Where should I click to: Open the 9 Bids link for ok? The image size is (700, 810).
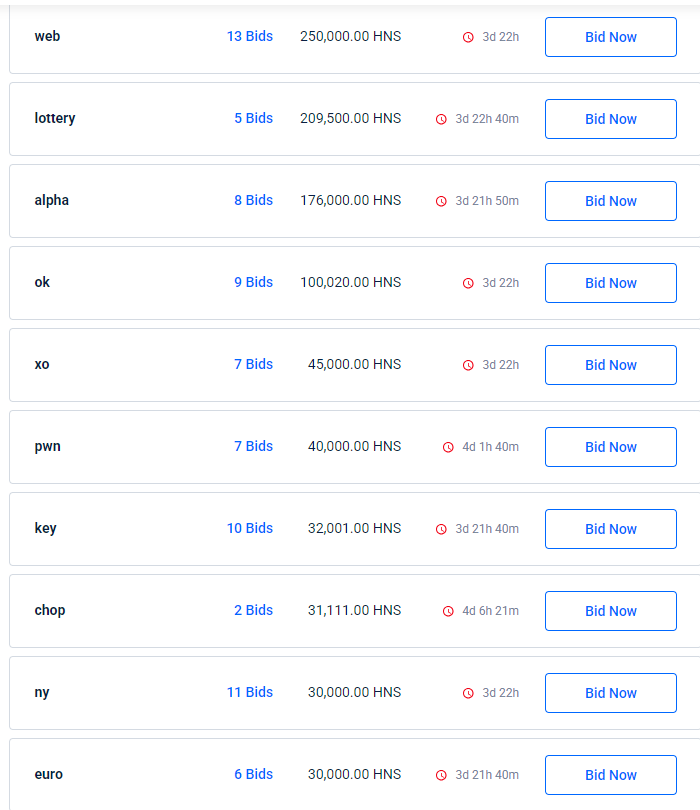click(253, 282)
